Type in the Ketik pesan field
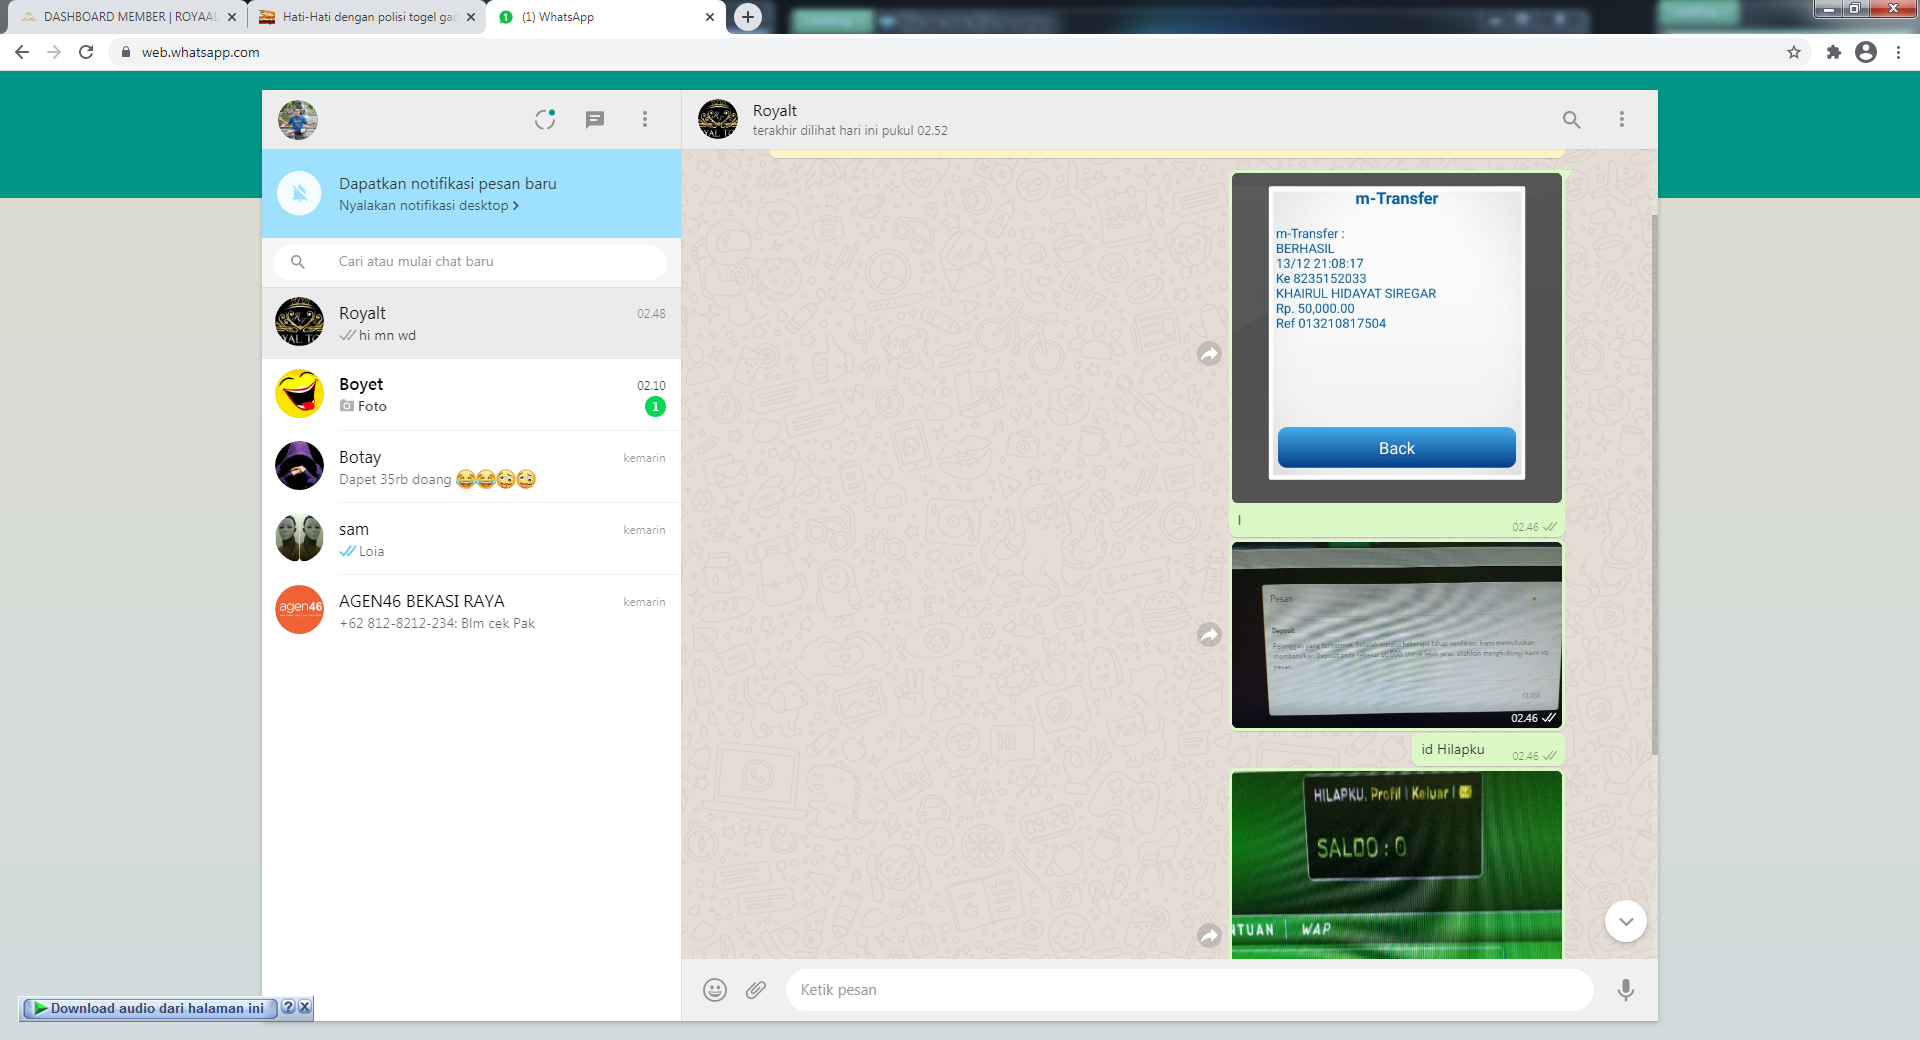This screenshot has height=1040, width=1920. coord(1188,990)
